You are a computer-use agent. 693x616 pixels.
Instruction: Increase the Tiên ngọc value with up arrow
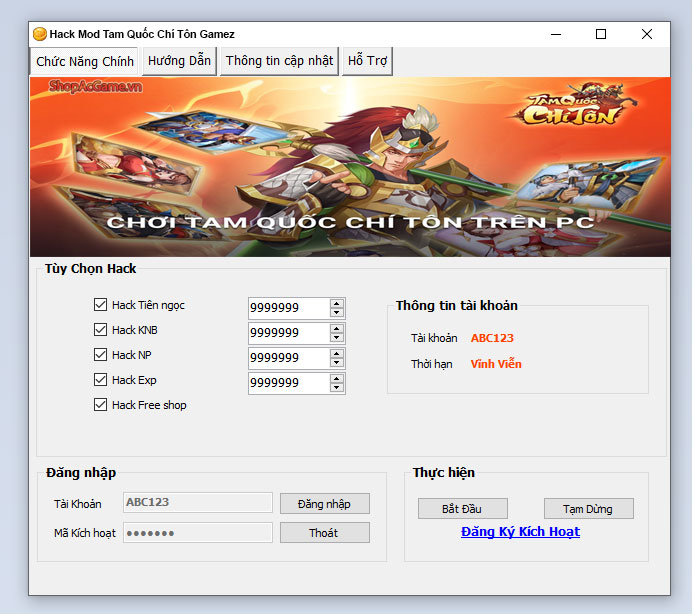click(x=337, y=304)
